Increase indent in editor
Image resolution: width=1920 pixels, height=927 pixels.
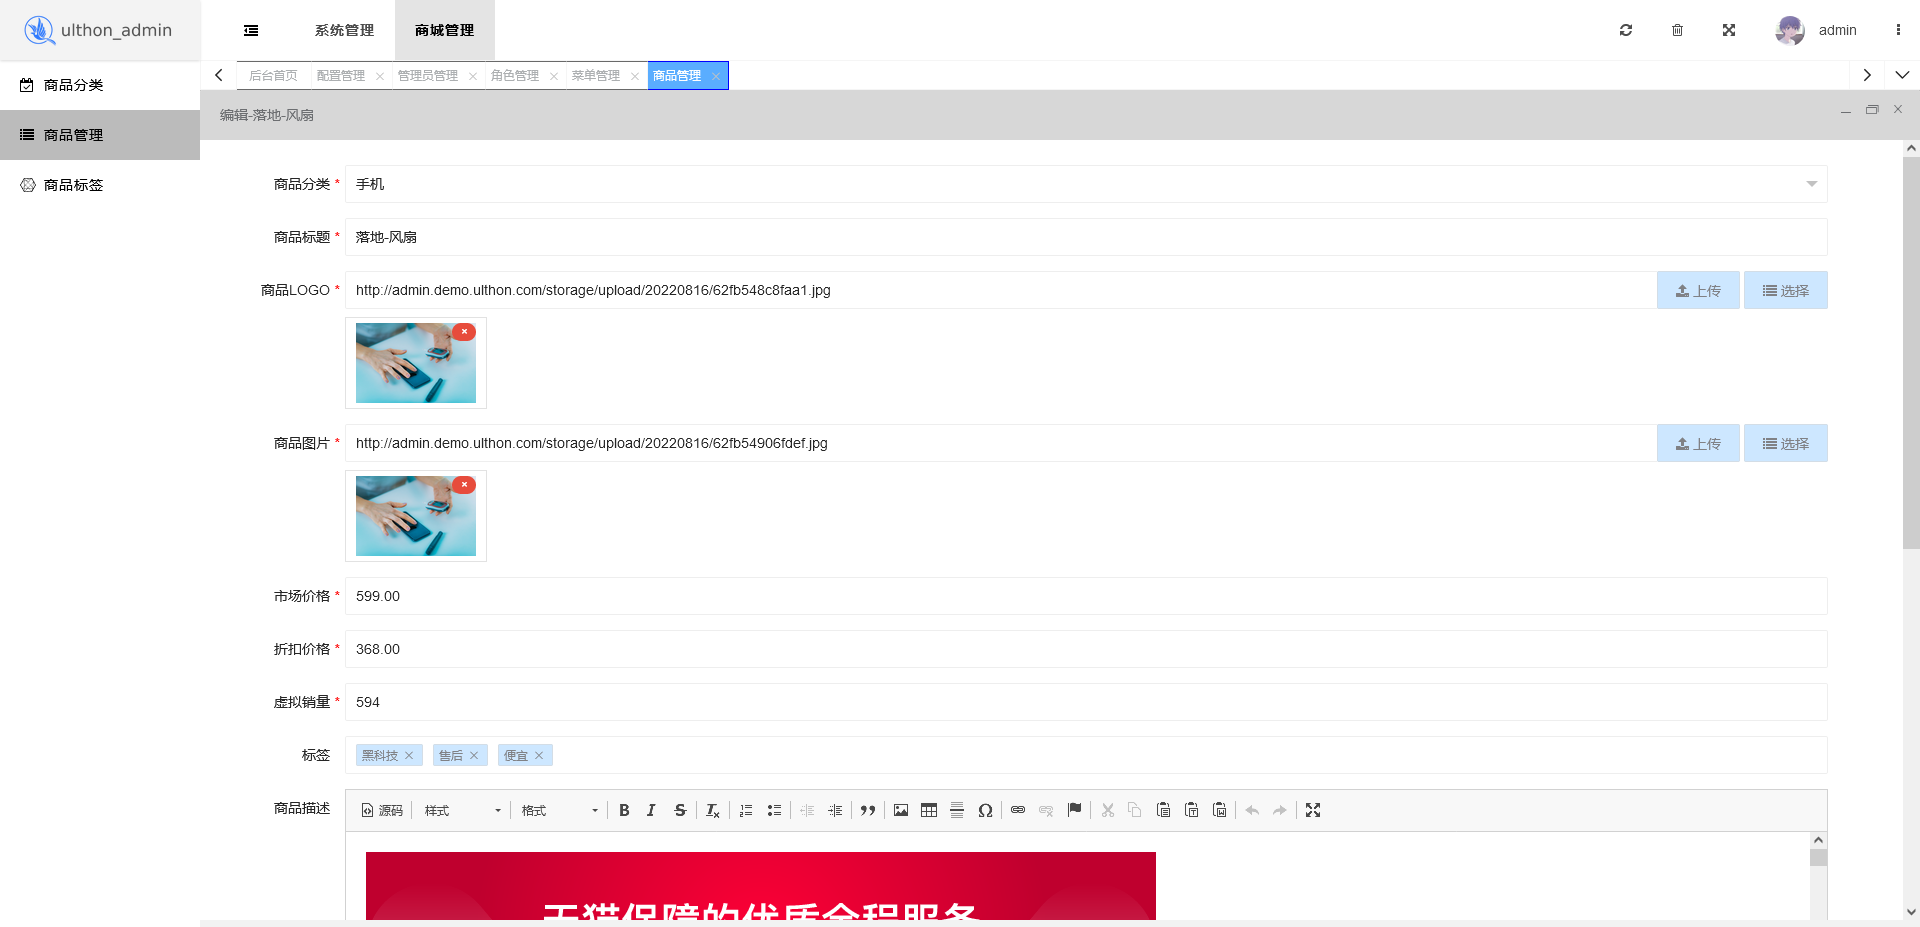(x=835, y=810)
